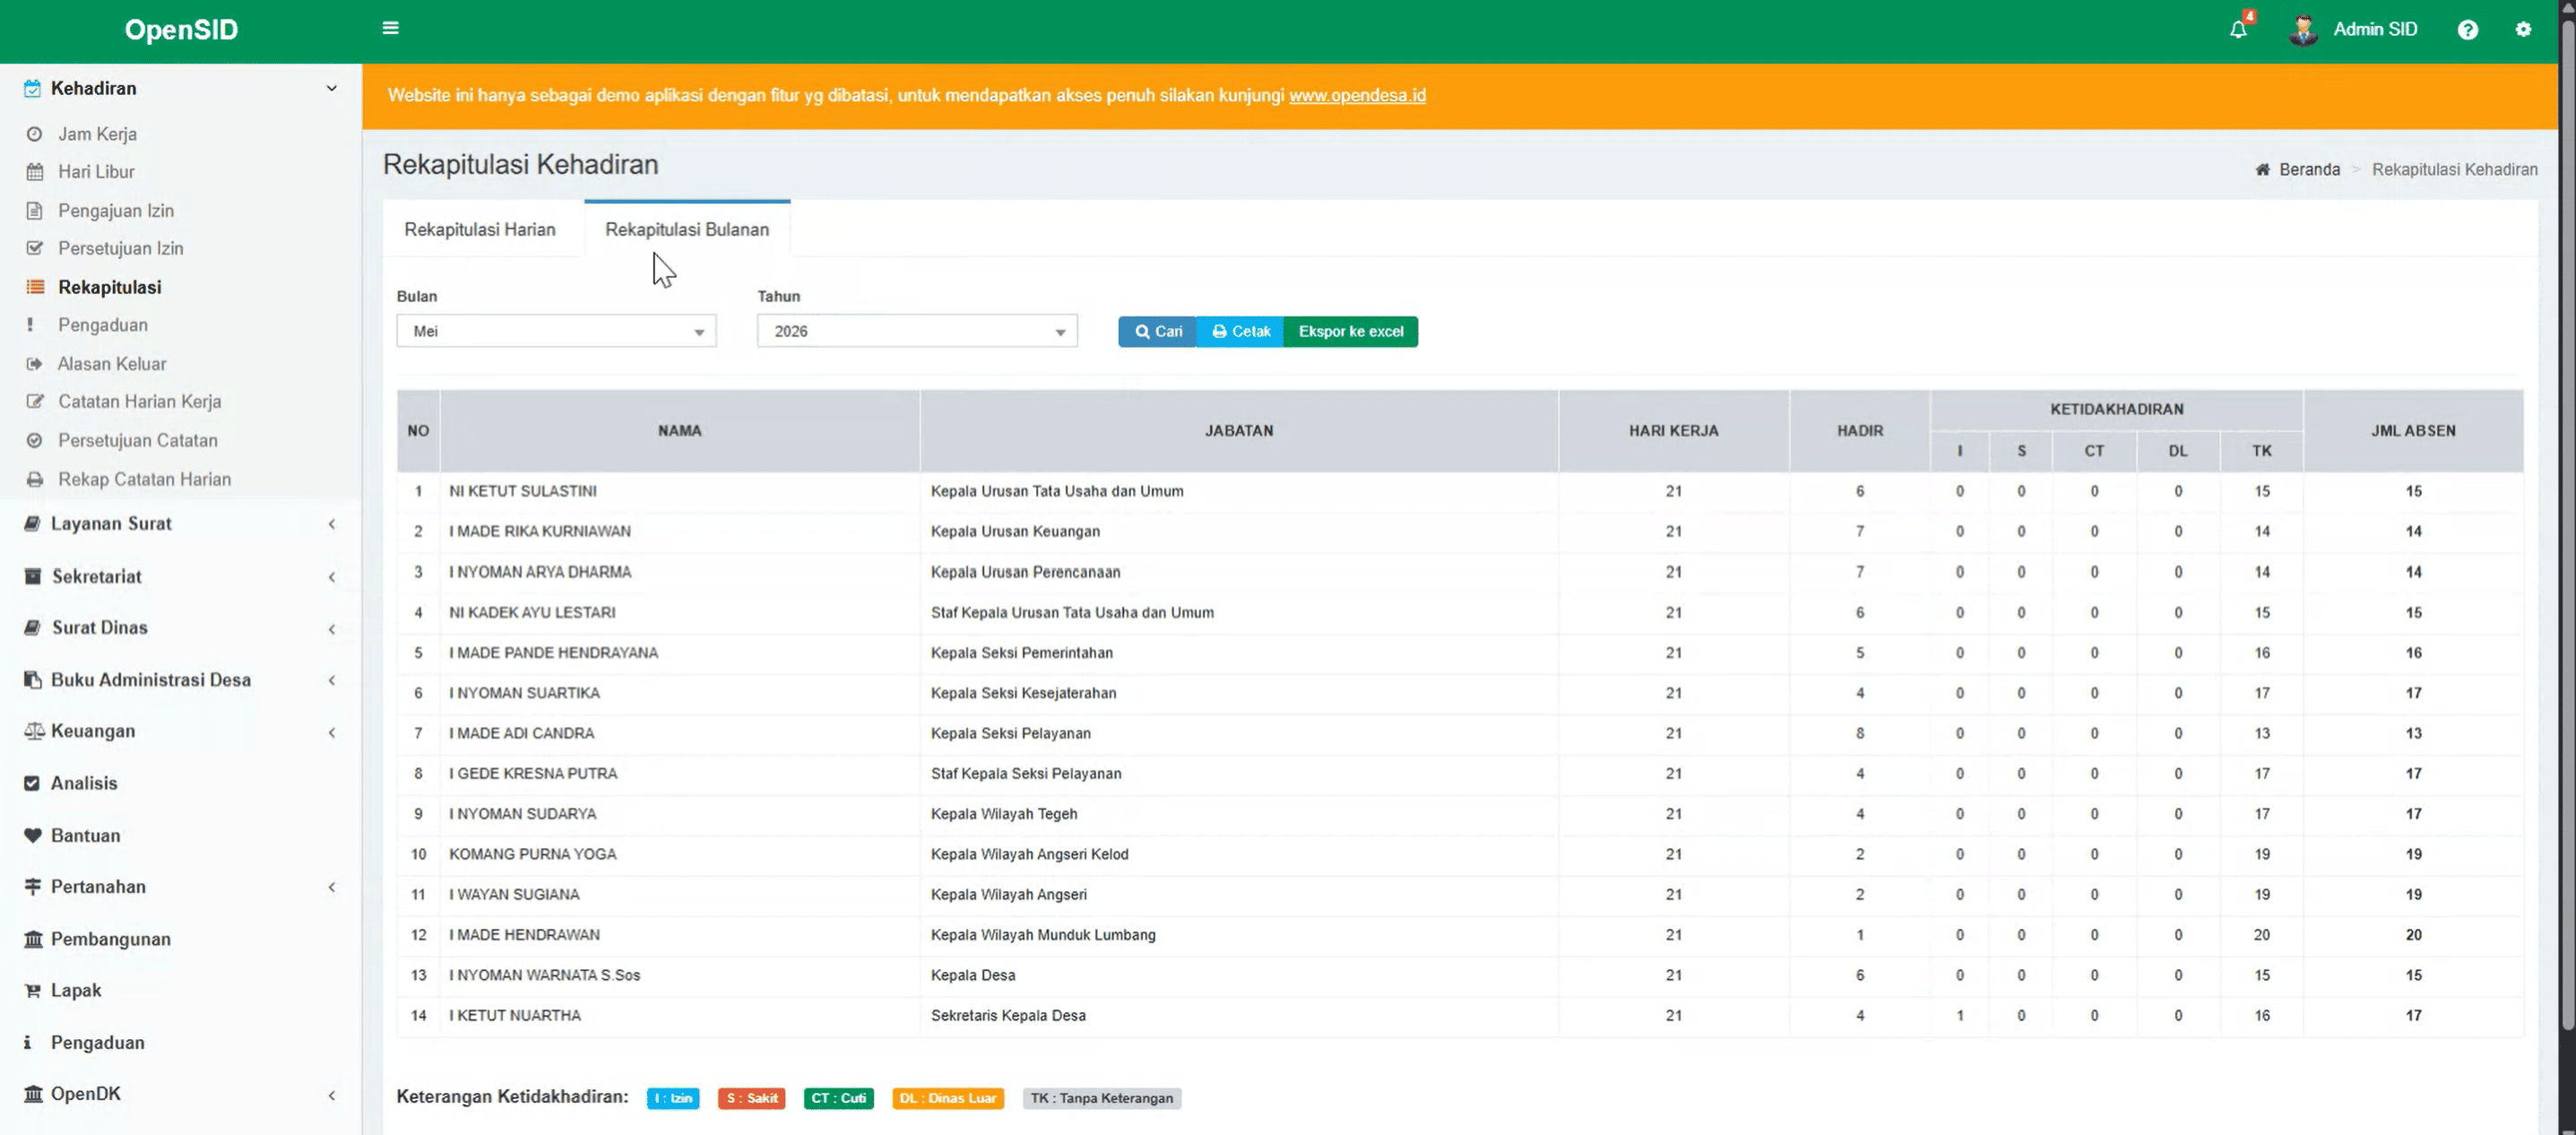
Task: Click jabatan Kepala Wilayah Munduk Lumbang
Action: 1043,935
